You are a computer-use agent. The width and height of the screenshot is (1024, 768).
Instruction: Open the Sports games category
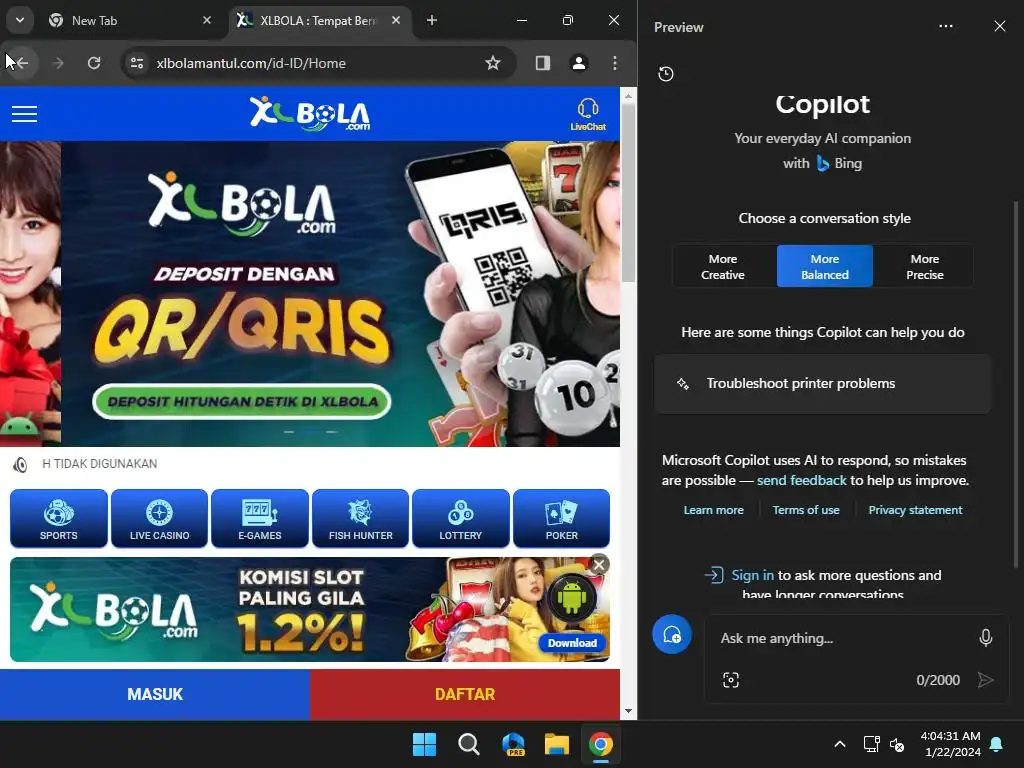click(x=59, y=519)
